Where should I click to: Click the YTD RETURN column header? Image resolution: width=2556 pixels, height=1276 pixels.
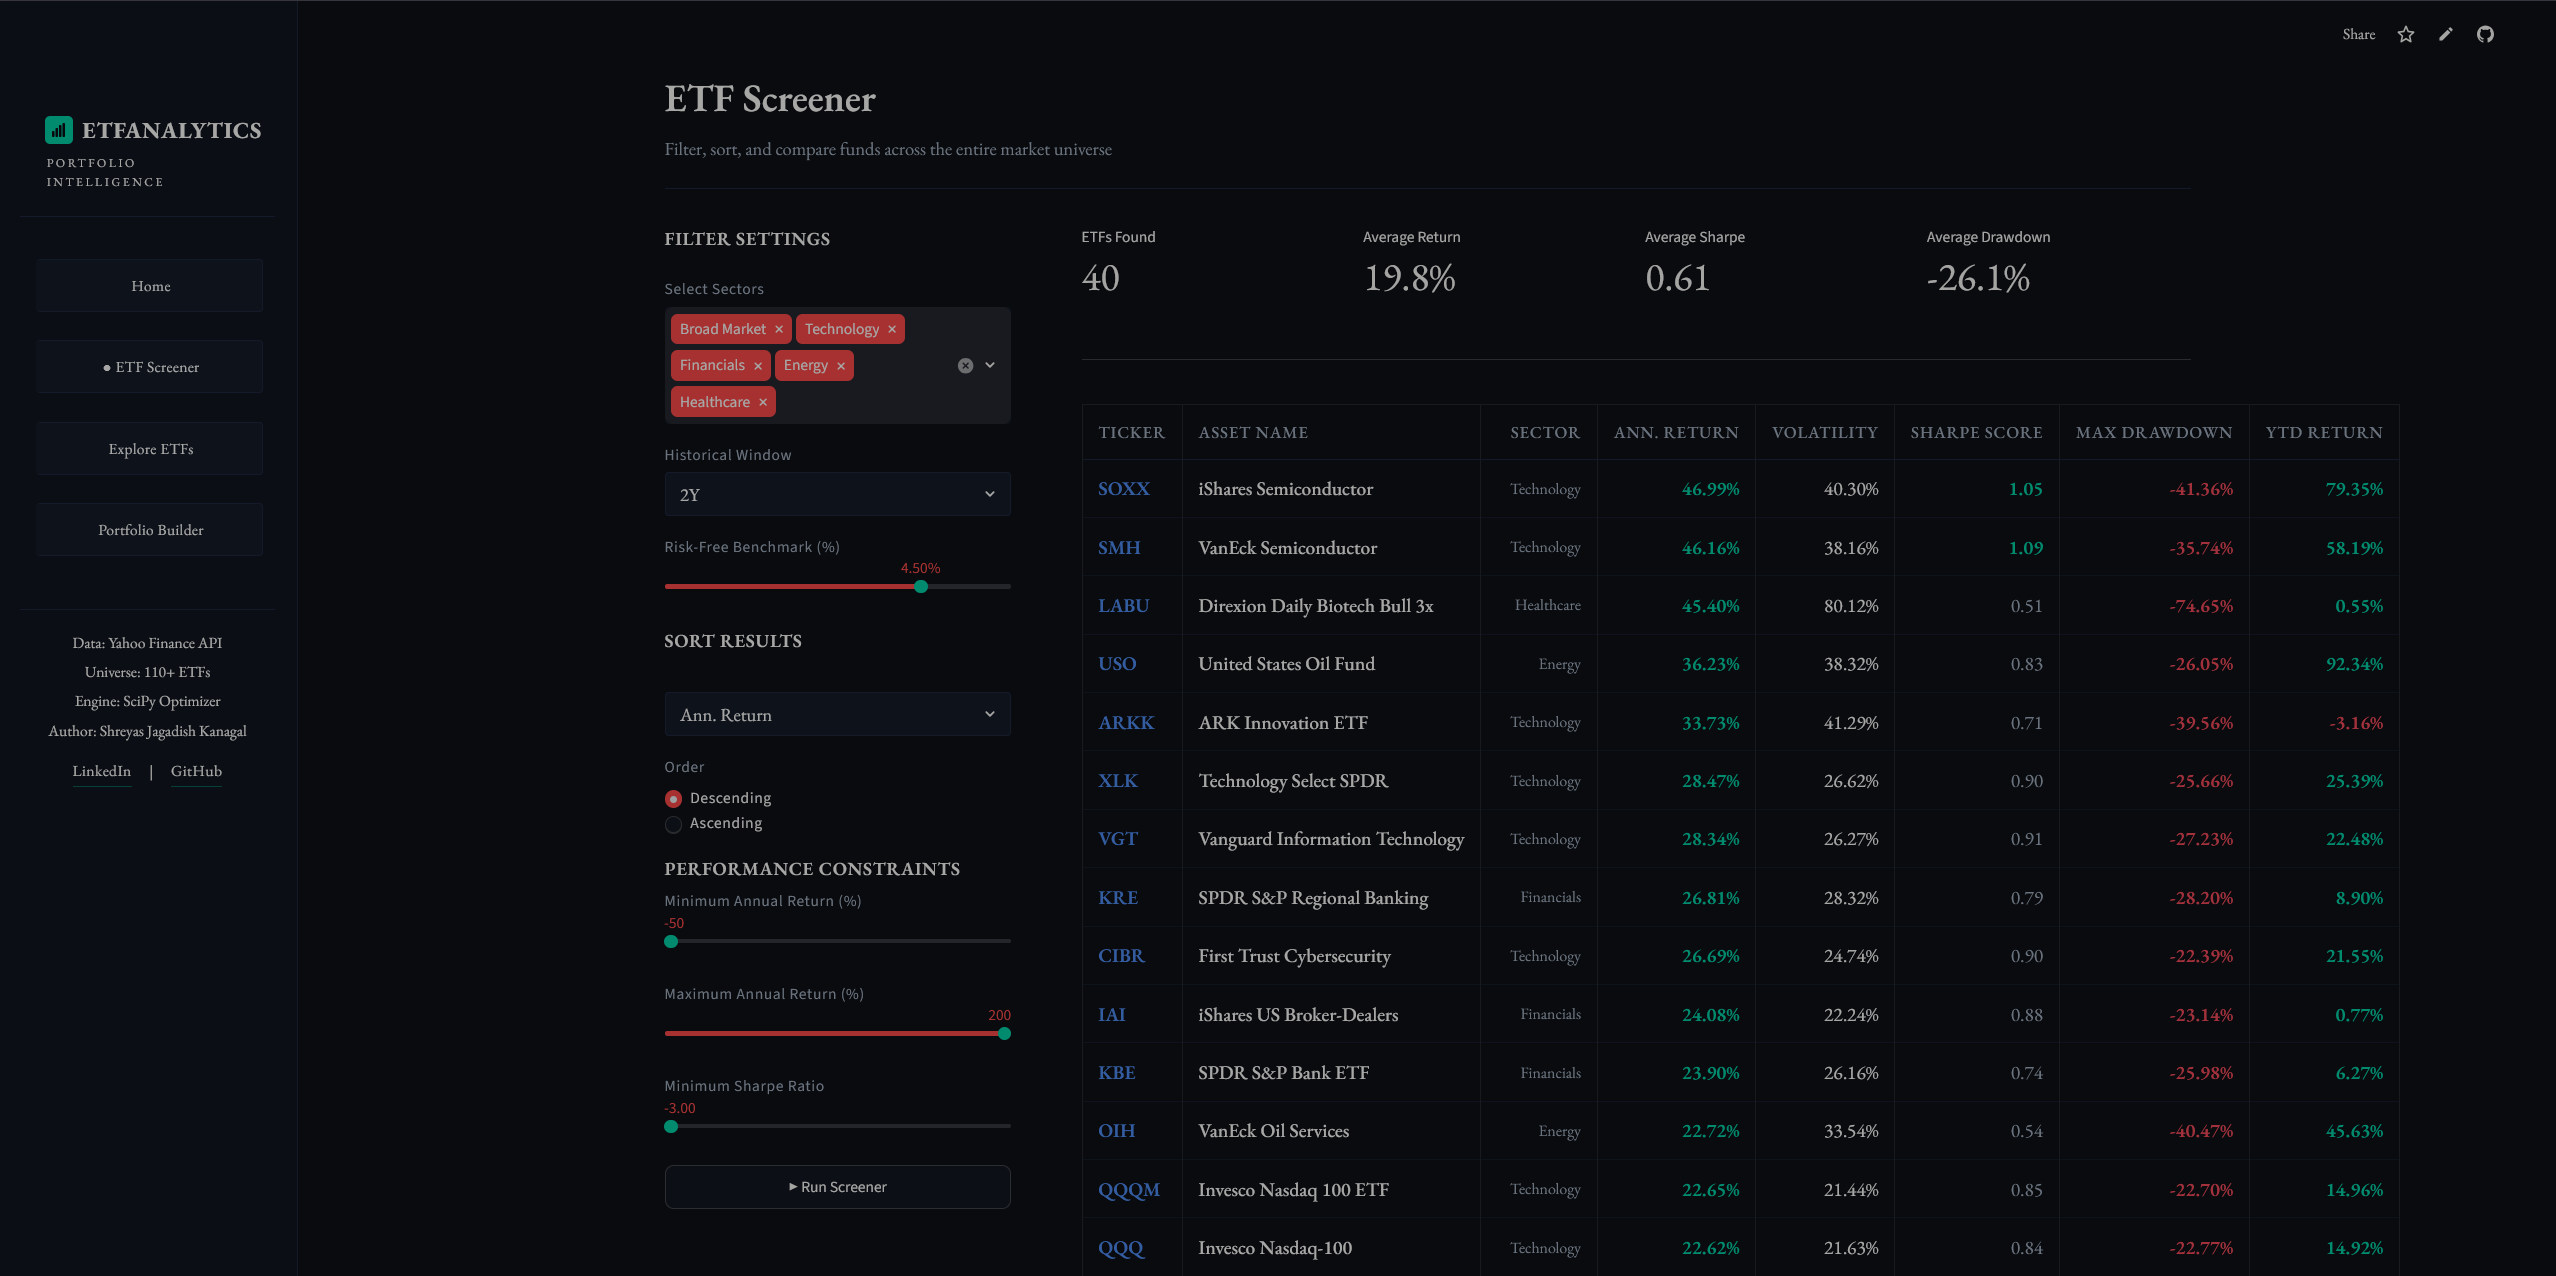(x=2324, y=432)
